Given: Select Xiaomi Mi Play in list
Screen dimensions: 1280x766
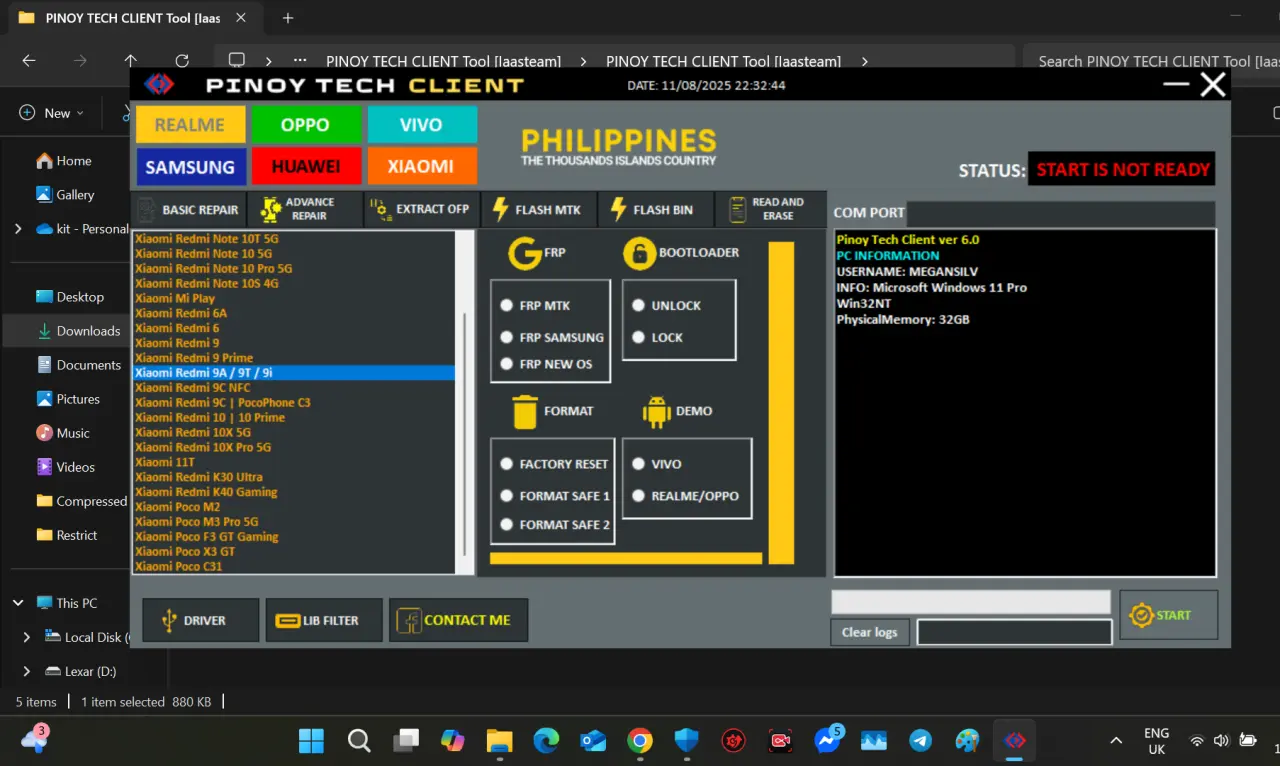Looking at the screenshot, I should (293, 298).
